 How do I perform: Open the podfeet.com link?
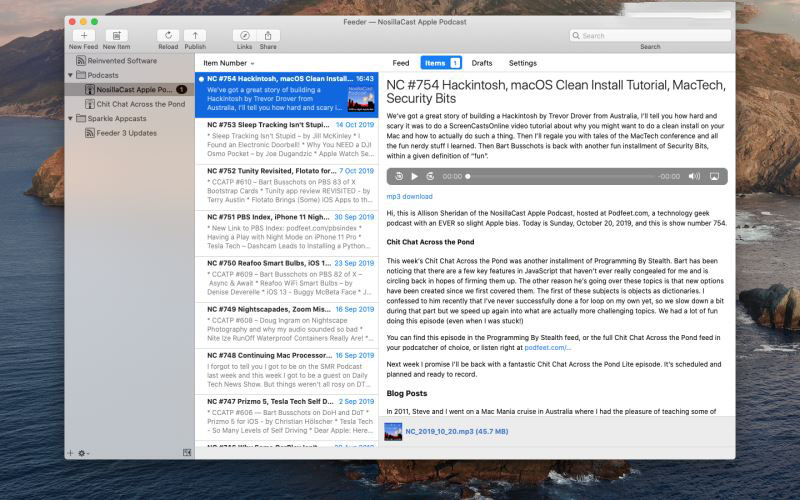547,348
